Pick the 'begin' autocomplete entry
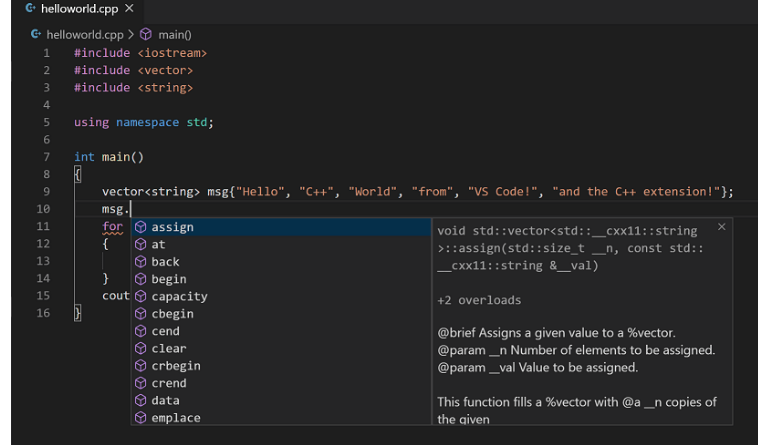Viewport: 758px width, 445px height. click(x=169, y=279)
